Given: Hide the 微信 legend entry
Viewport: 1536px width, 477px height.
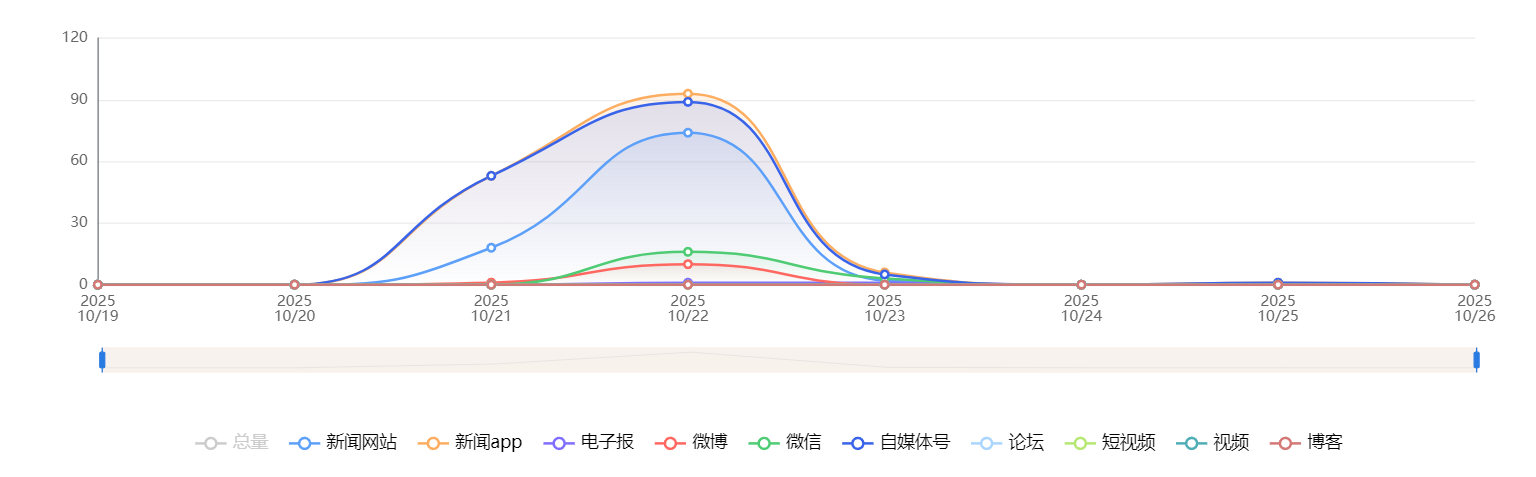Looking at the screenshot, I should point(785,443).
